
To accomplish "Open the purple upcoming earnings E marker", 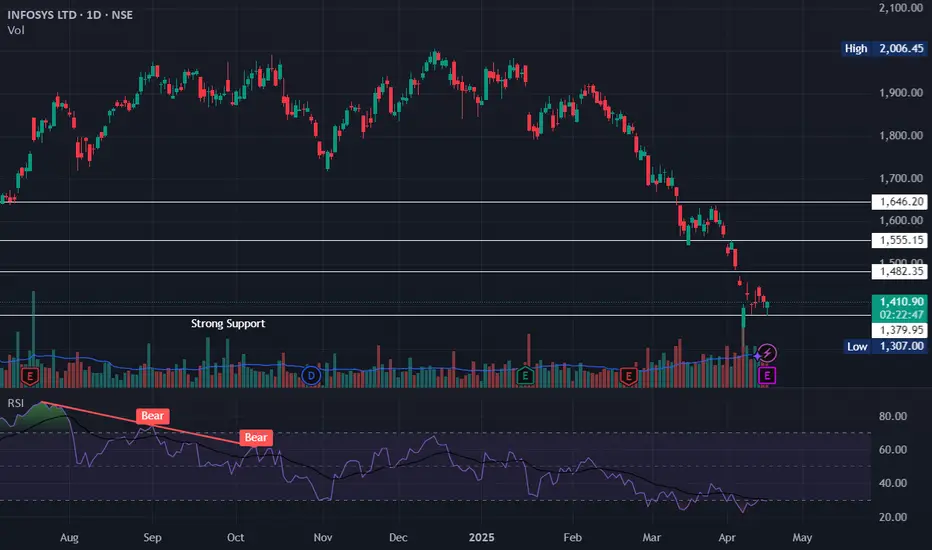I will pyautogui.click(x=767, y=376).
